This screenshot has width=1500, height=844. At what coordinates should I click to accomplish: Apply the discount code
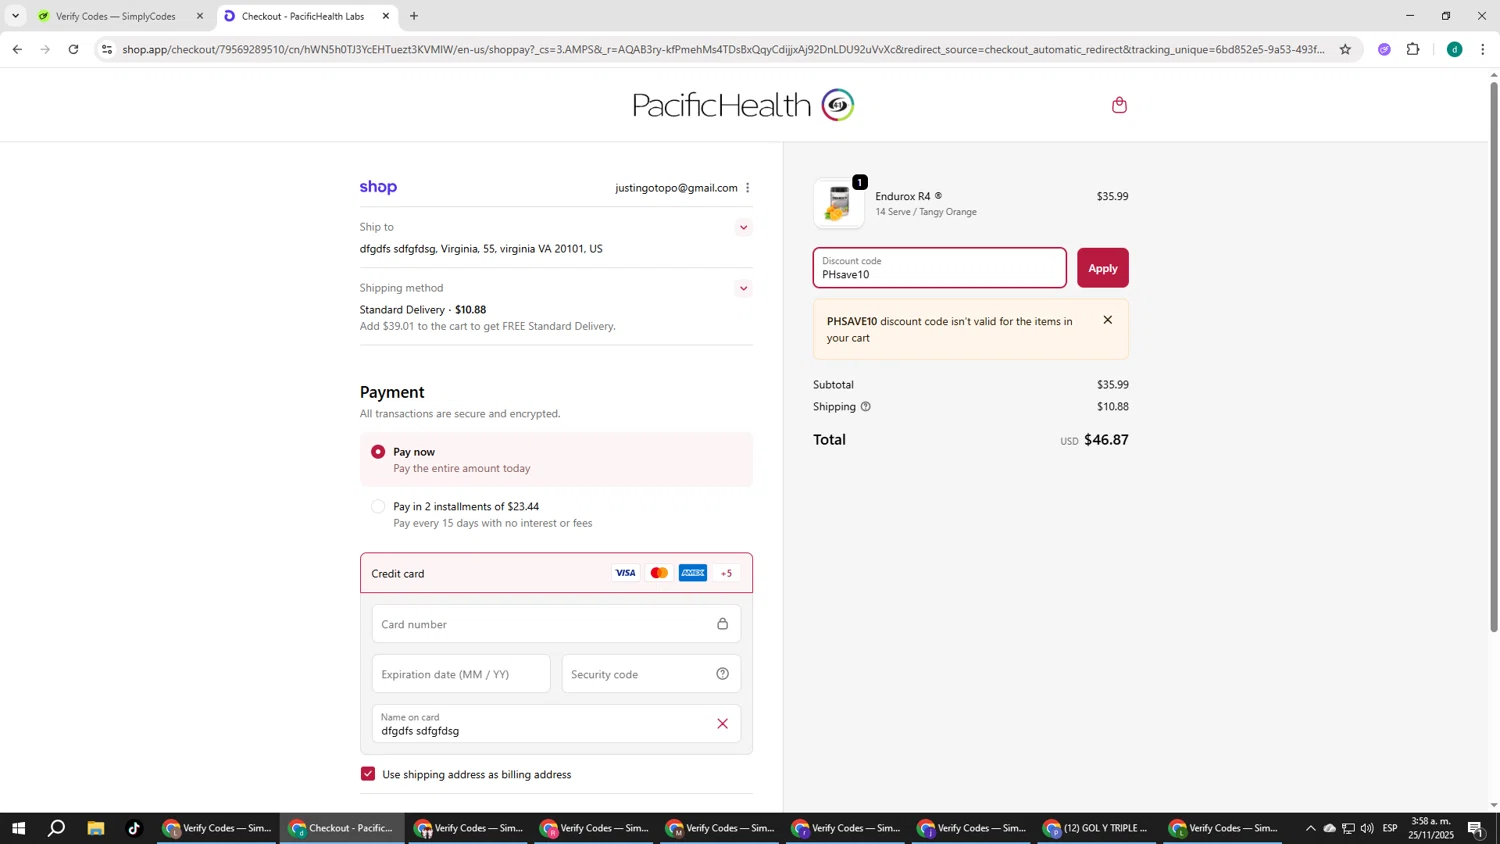[x=1102, y=268]
